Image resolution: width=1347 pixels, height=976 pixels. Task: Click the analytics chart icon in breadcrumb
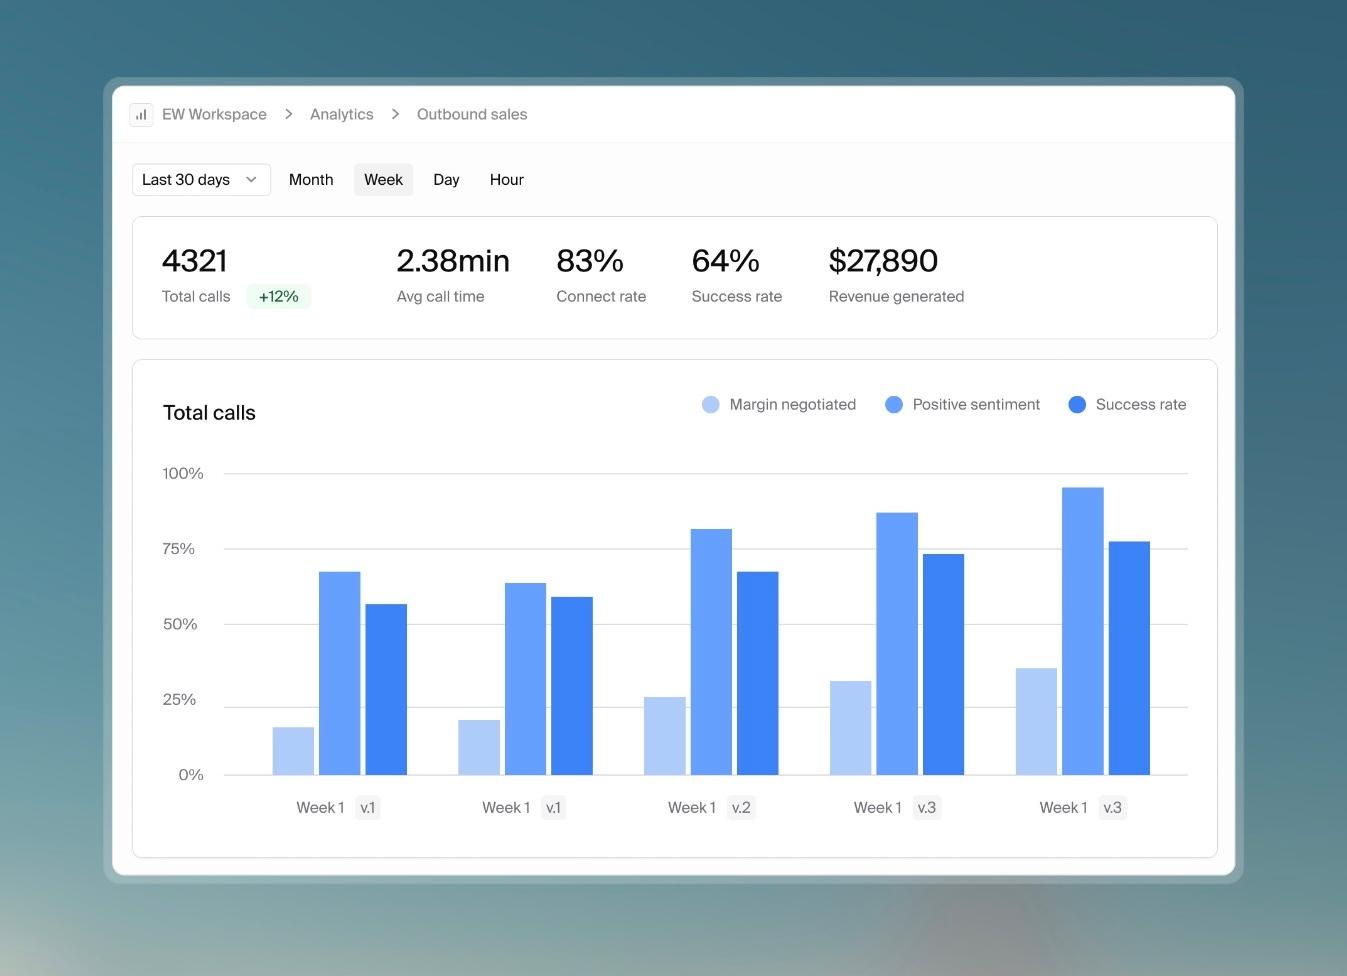140,114
